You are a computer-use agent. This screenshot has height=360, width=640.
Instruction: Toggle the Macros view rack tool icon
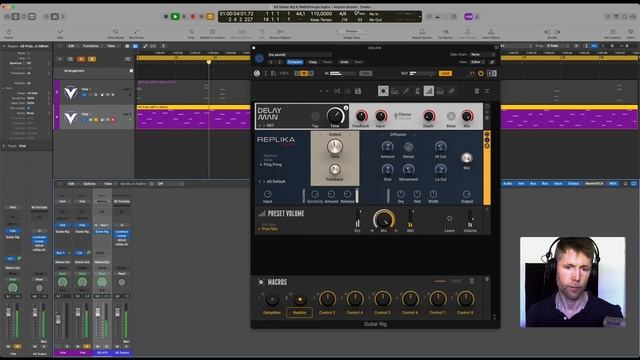pos(383,91)
